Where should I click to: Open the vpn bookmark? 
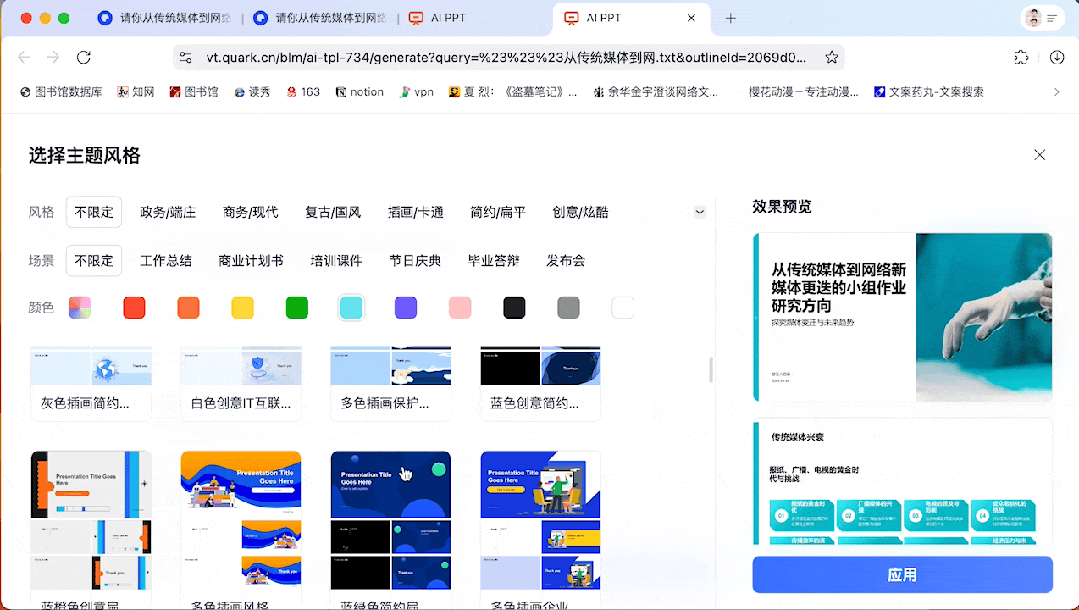click(417, 91)
